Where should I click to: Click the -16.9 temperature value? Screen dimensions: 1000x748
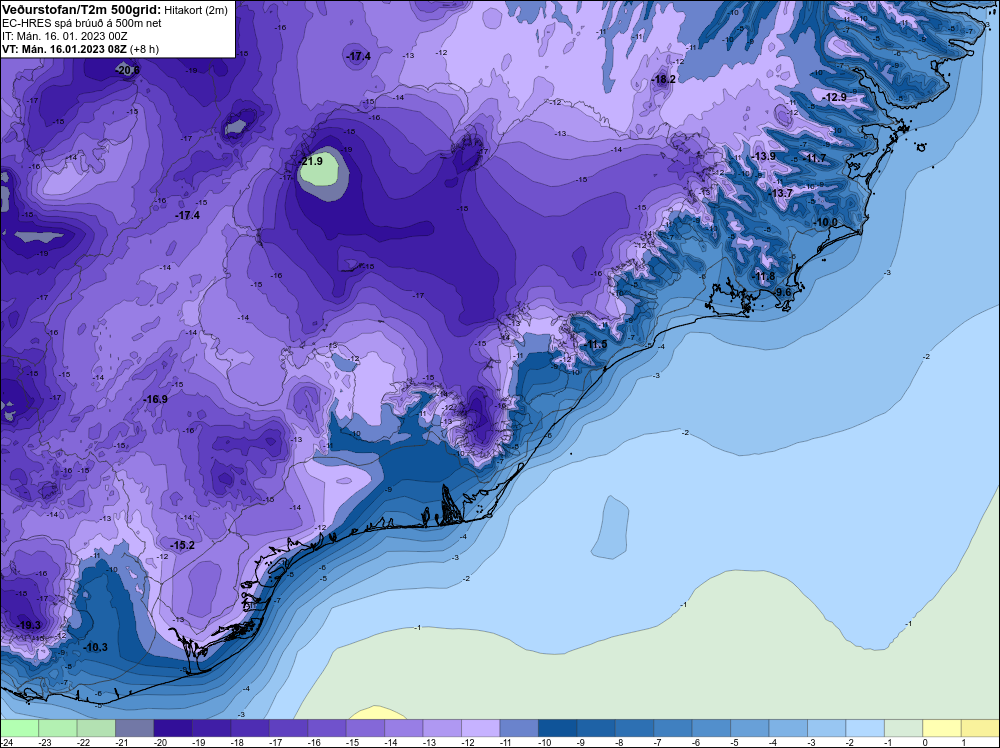coord(156,399)
